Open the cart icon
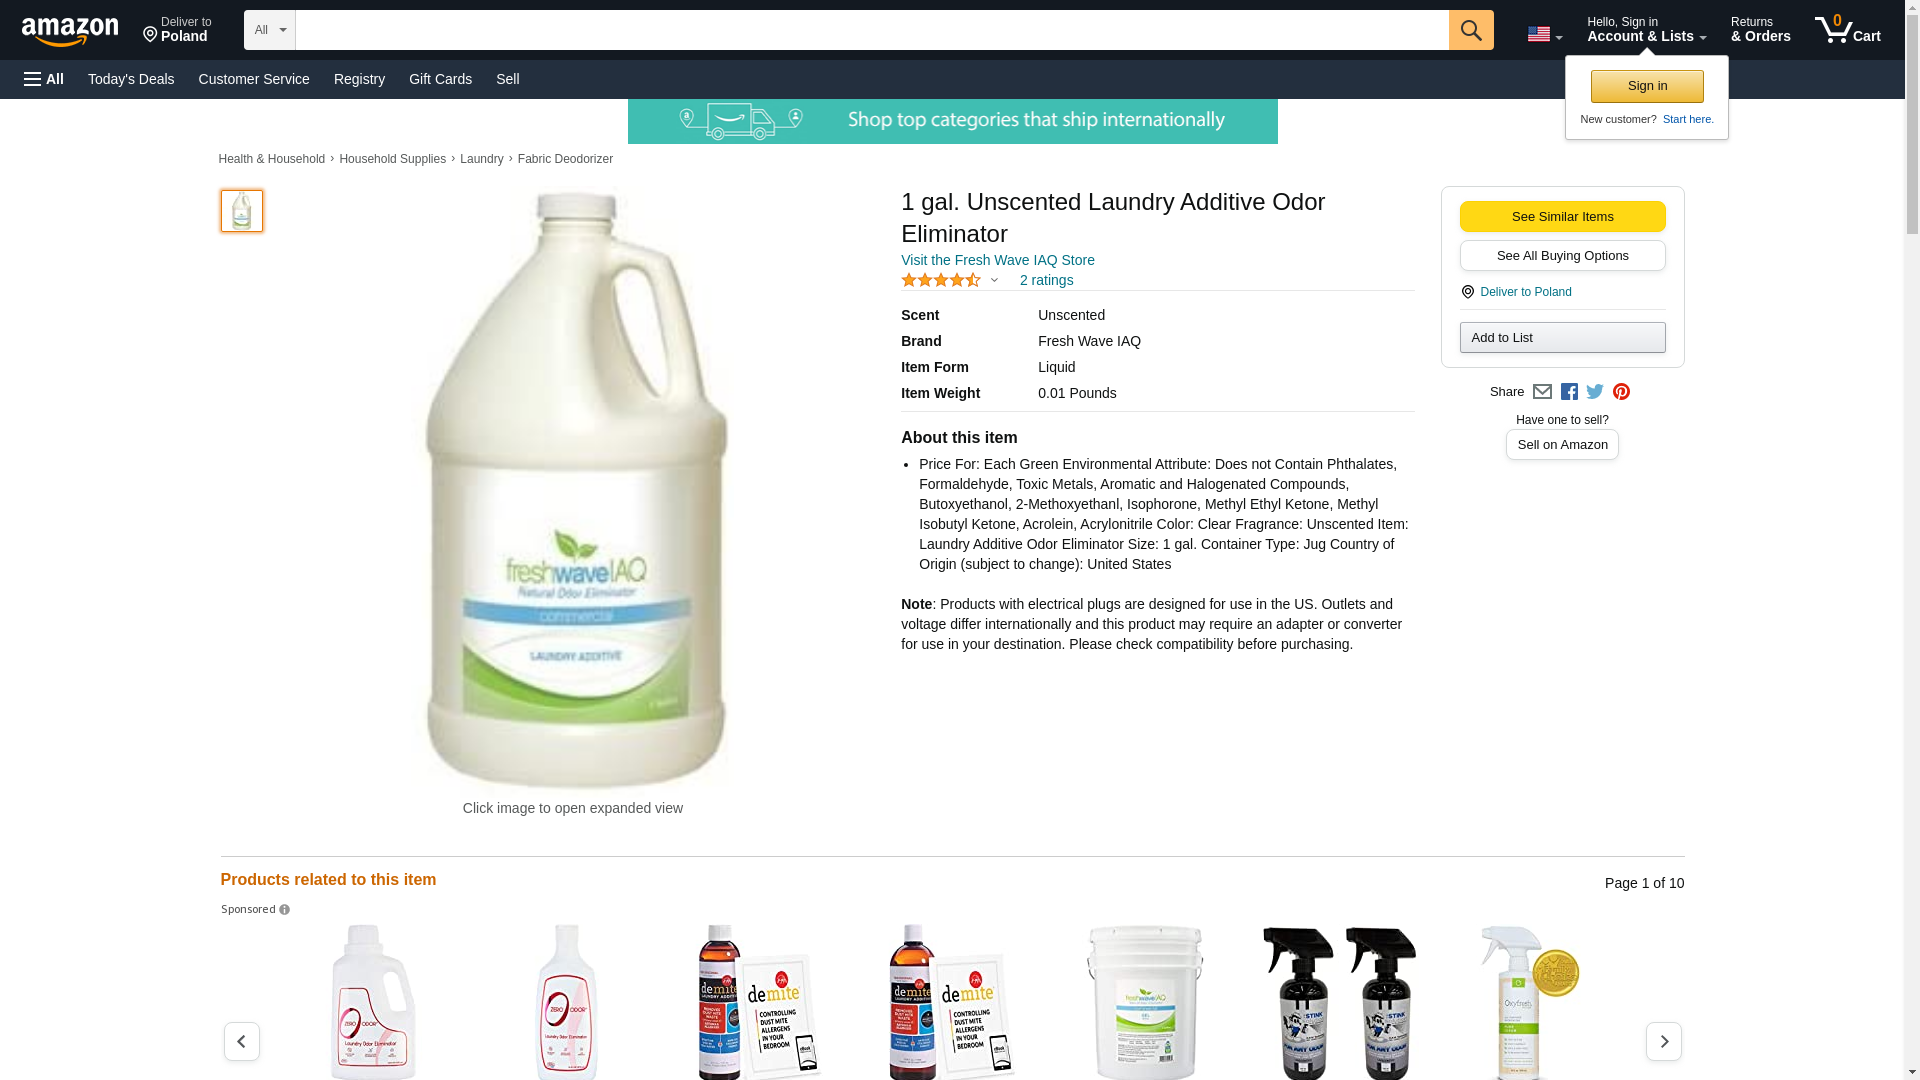The width and height of the screenshot is (1920, 1080). [1848, 29]
